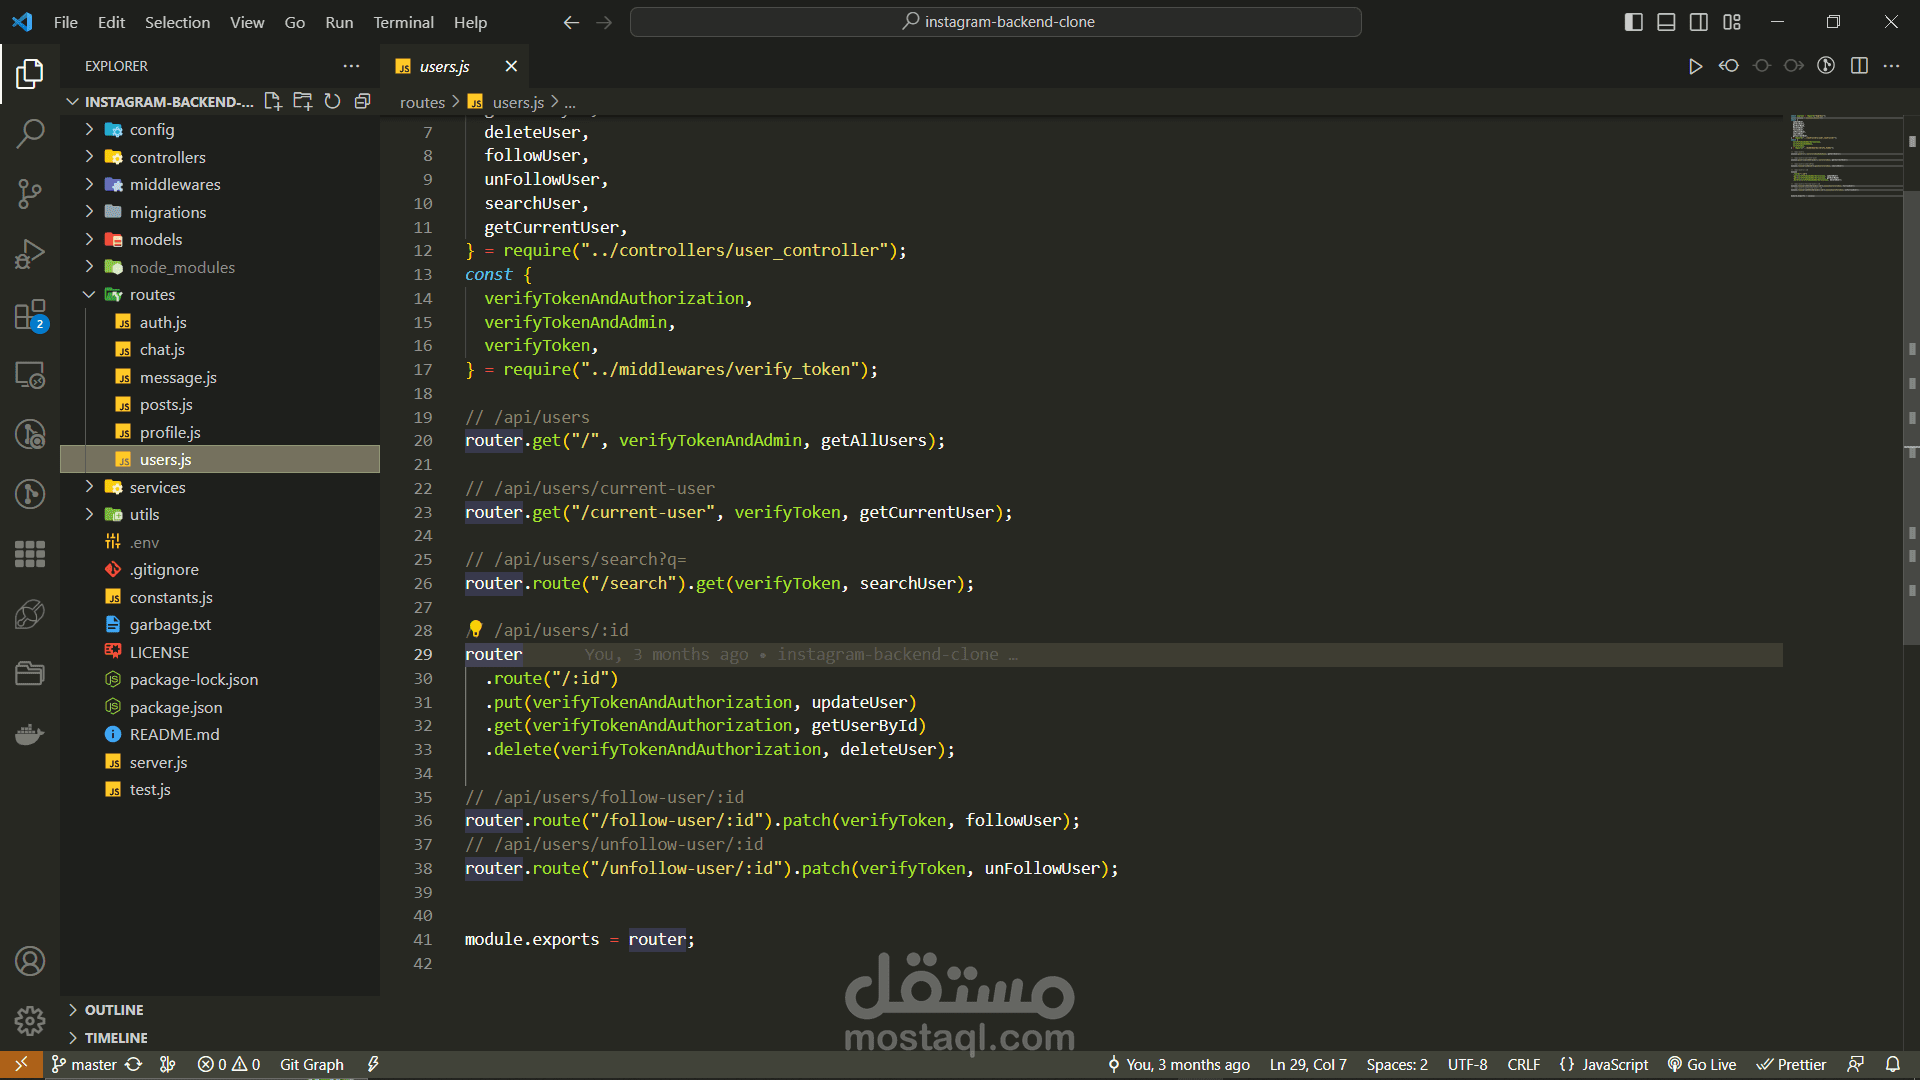Toggle the primary sidebar visibility
The image size is (1920, 1080).
[1633, 21]
